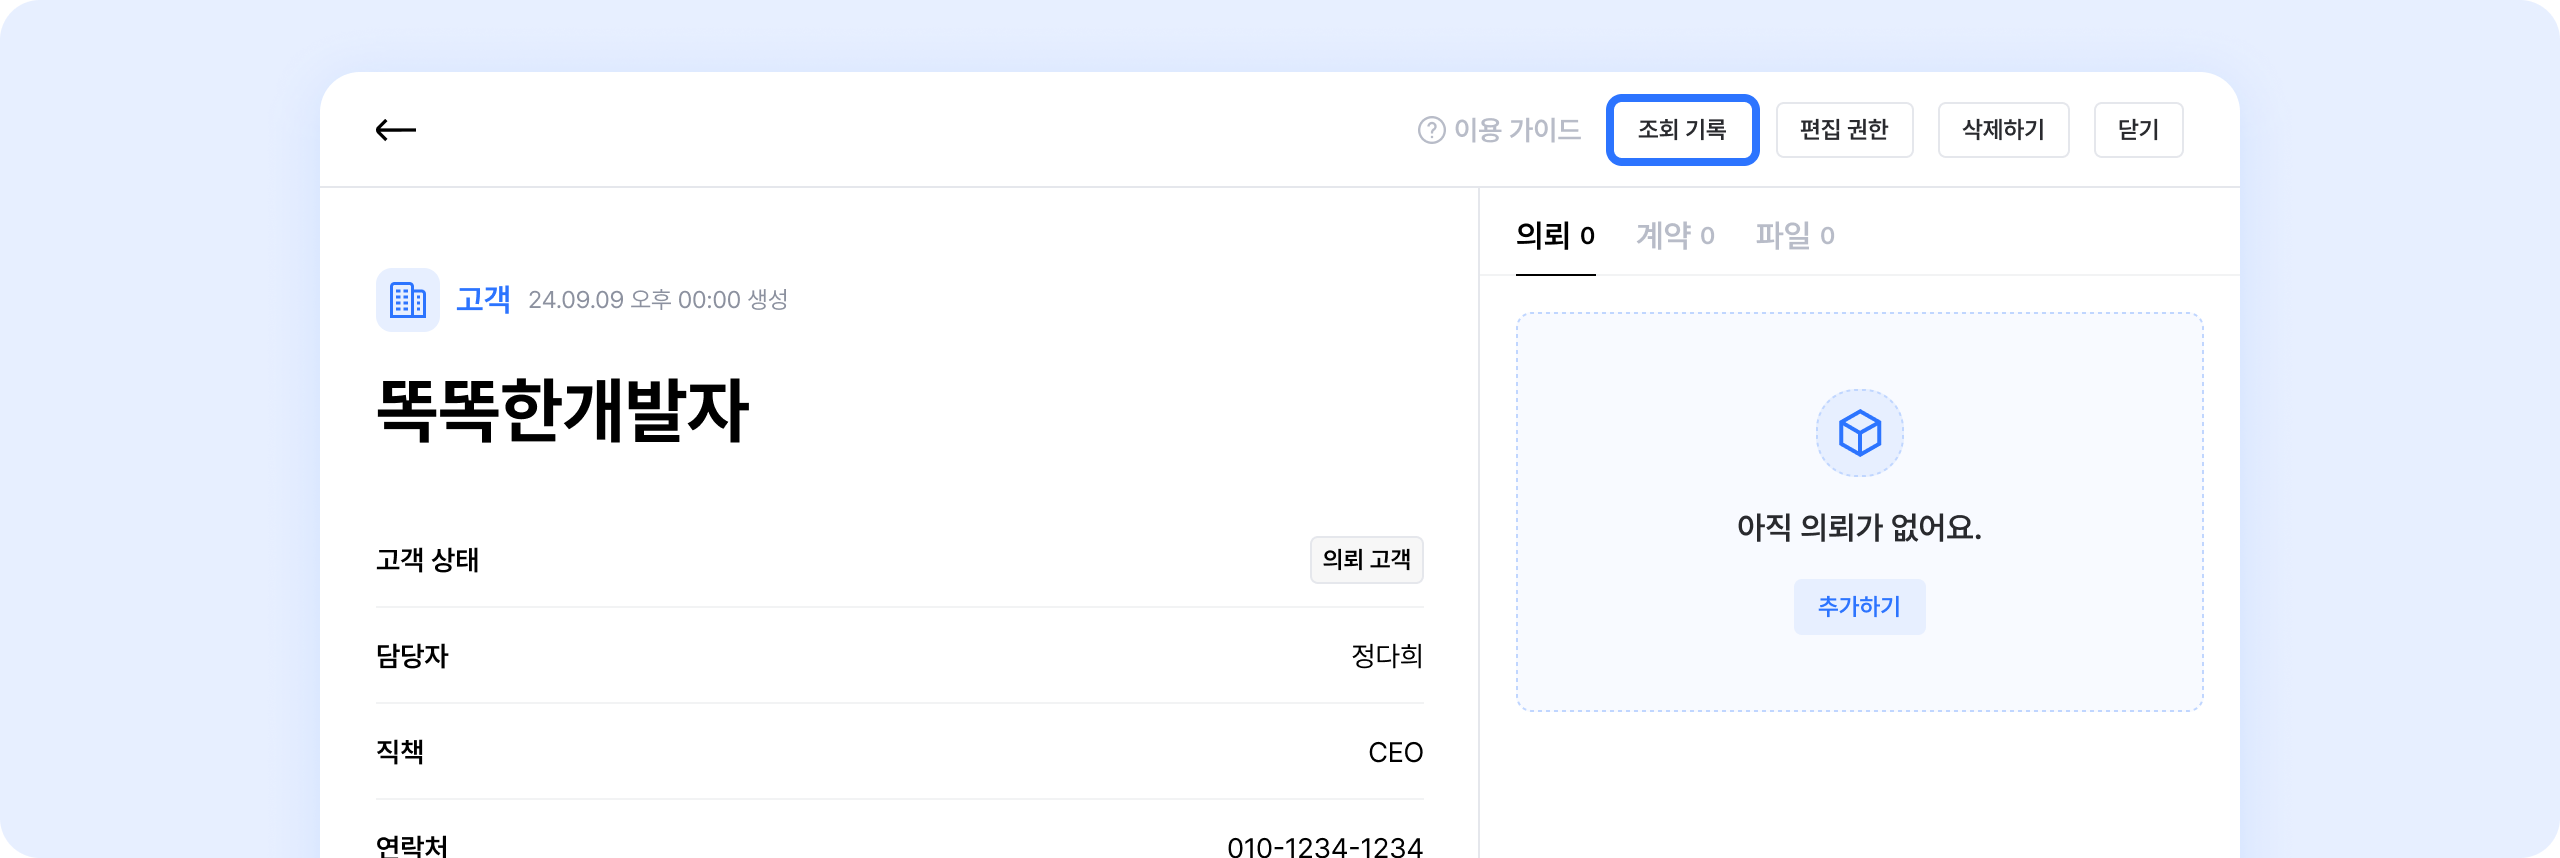Image resolution: width=2560 pixels, height=858 pixels.
Task: Switch to the 의뢰 0 tab
Action: [1555, 236]
